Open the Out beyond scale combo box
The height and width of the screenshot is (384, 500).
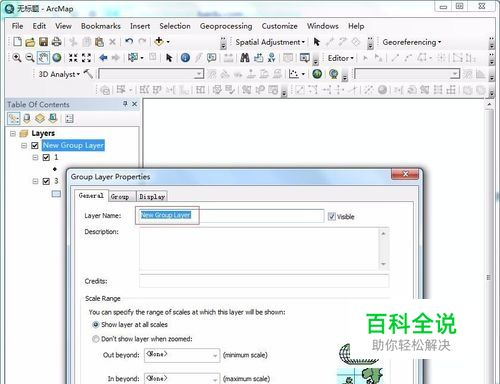(182, 355)
